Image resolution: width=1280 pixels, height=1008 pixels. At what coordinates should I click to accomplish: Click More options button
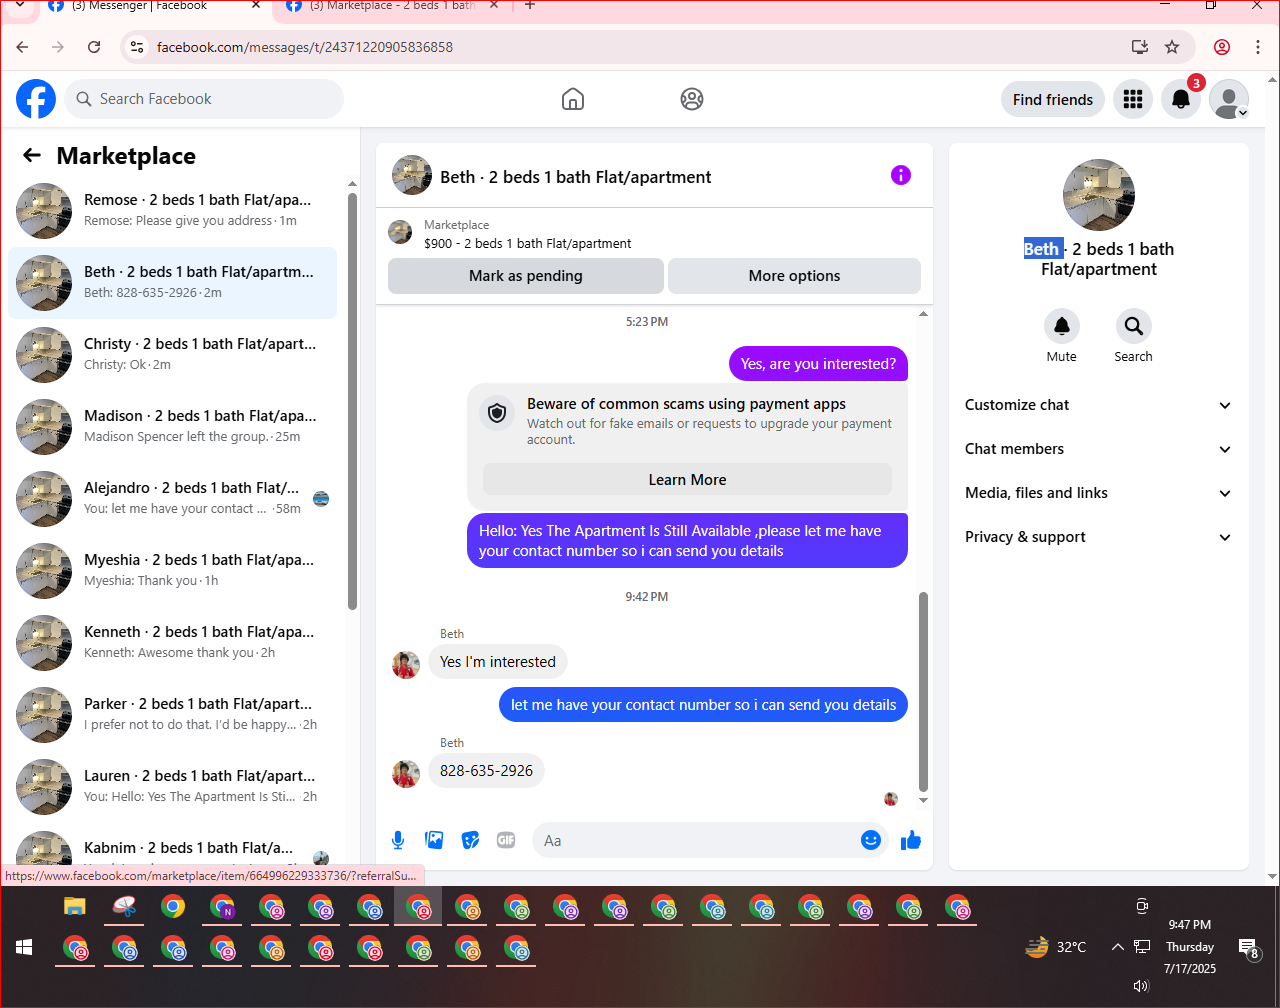[794, 276]
